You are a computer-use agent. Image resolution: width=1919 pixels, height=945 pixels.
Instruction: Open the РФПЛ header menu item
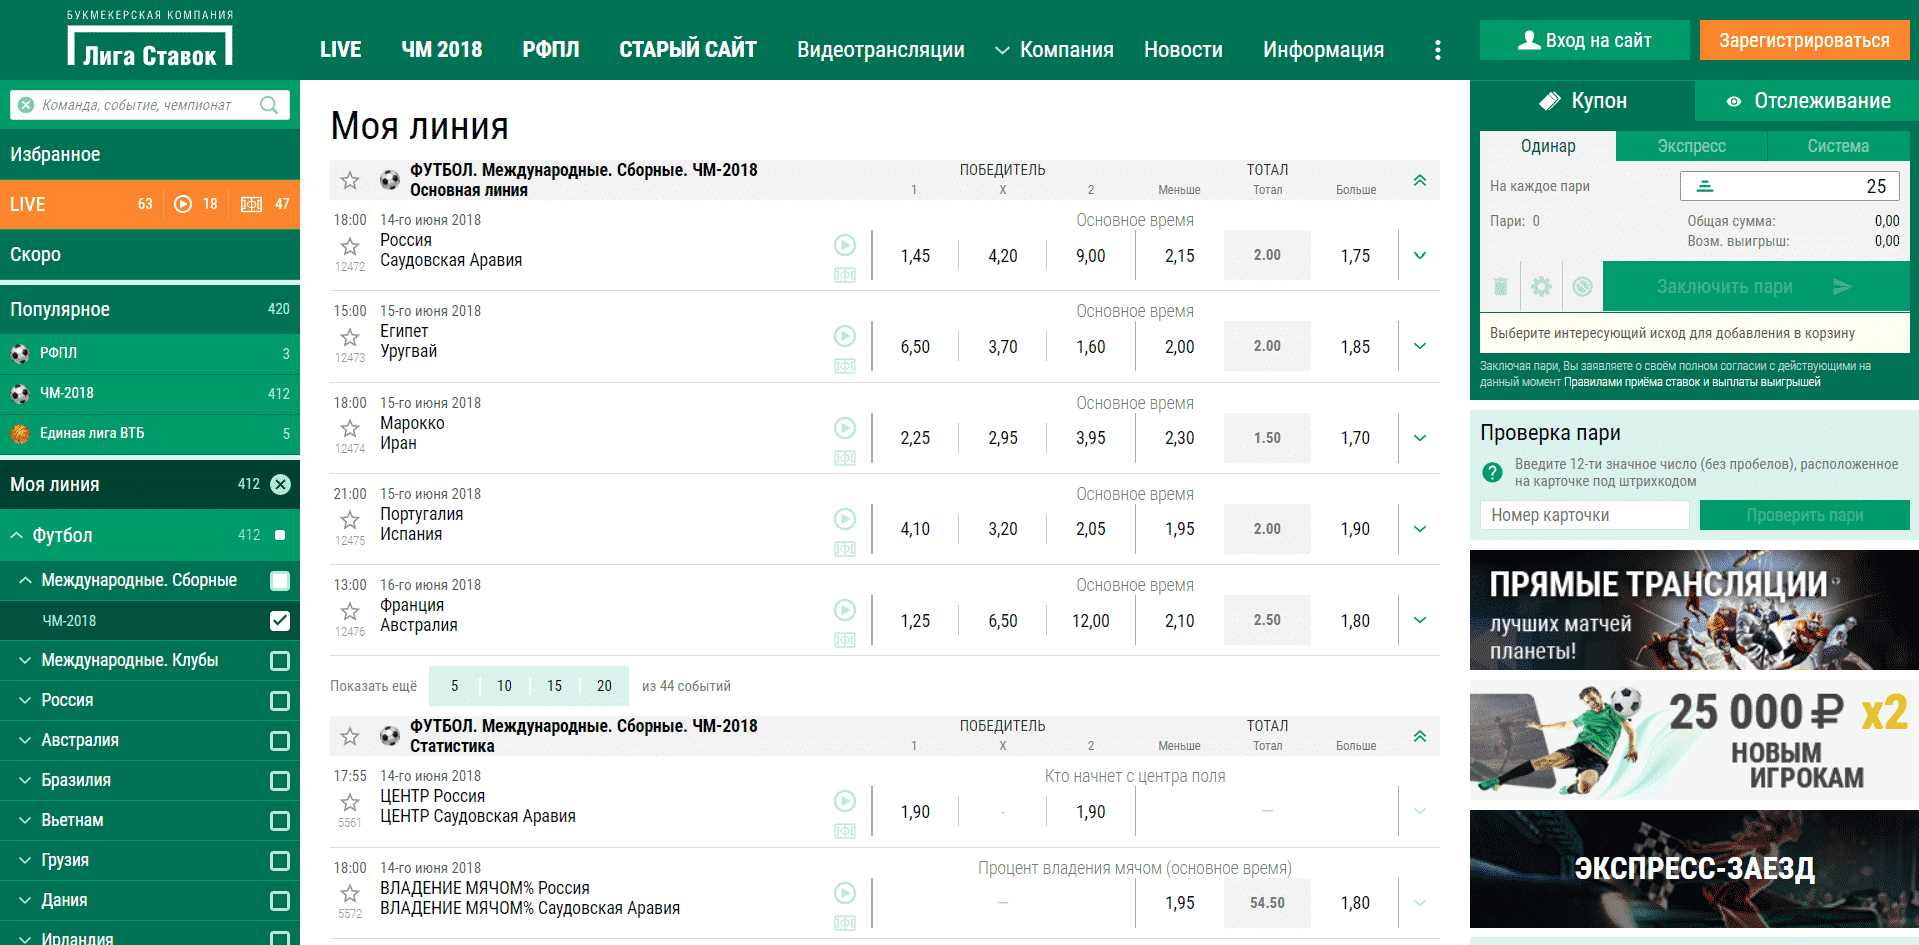(551, 50)
